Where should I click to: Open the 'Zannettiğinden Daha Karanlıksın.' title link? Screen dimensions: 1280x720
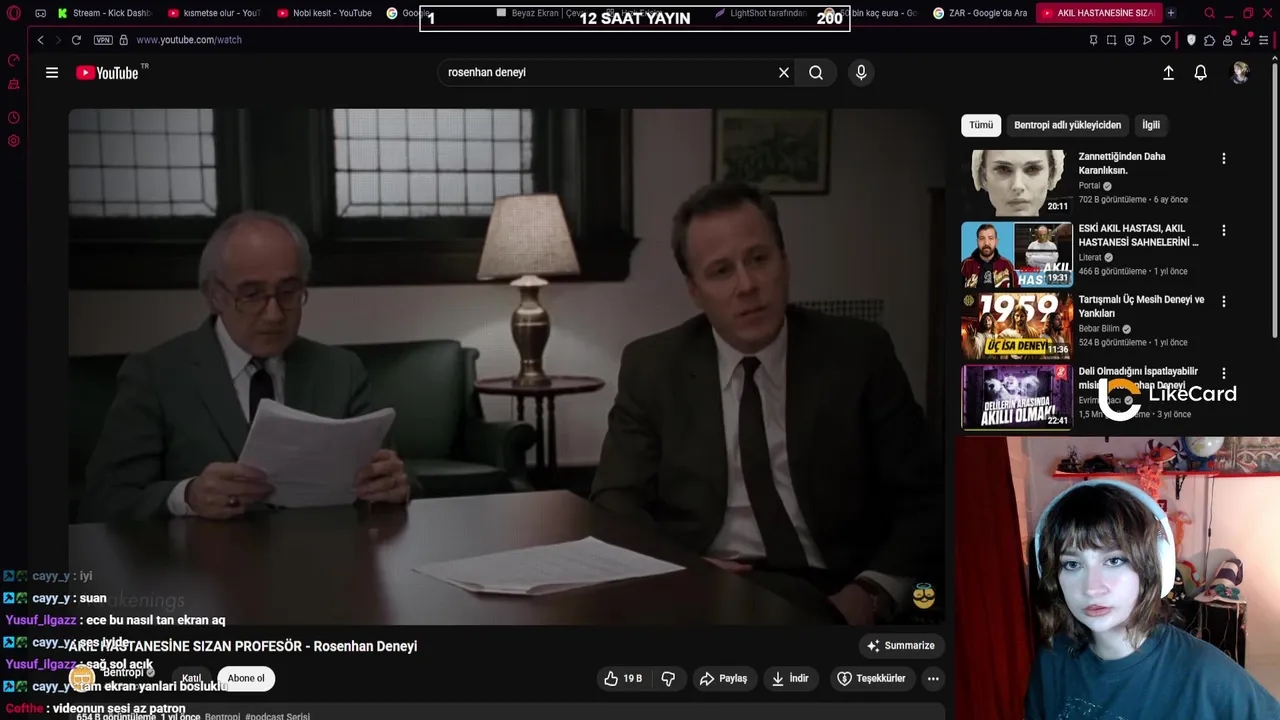click(1122, 163)
